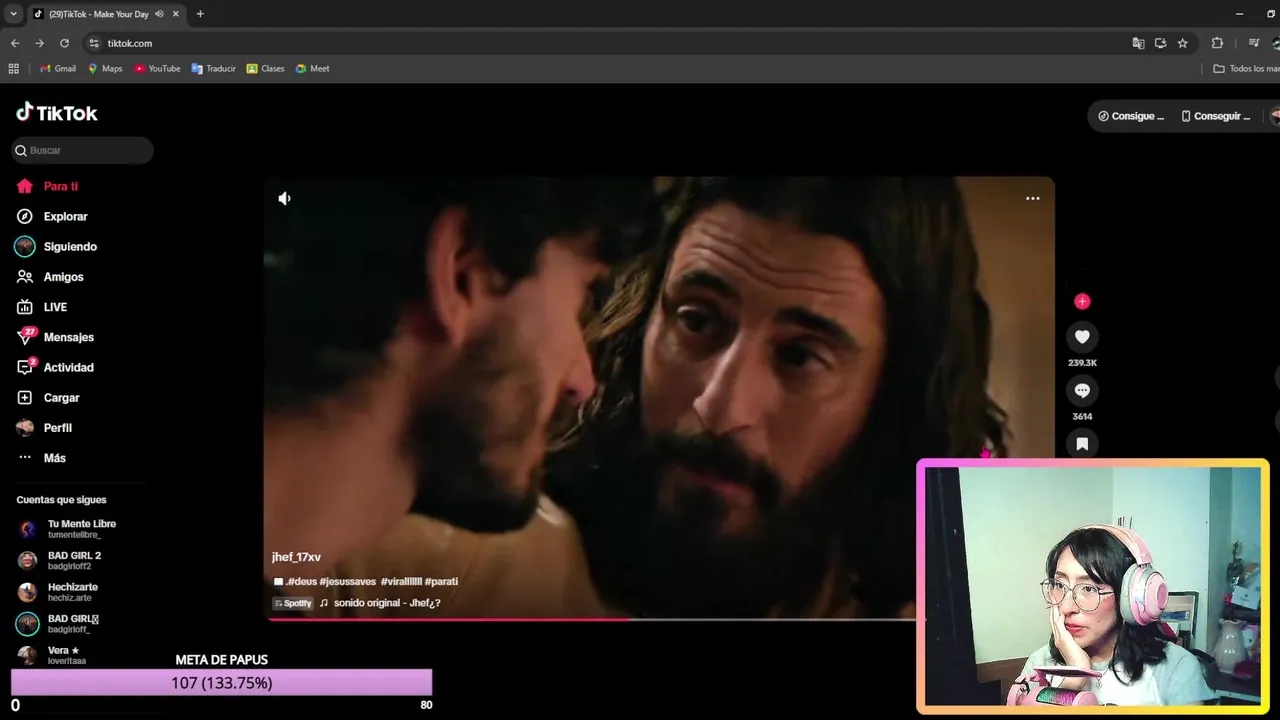Image resolution: width=1280 pixels, height=720 pixels.
Task: Open the Gmail bookmark
Action: (x=58, y=69)
